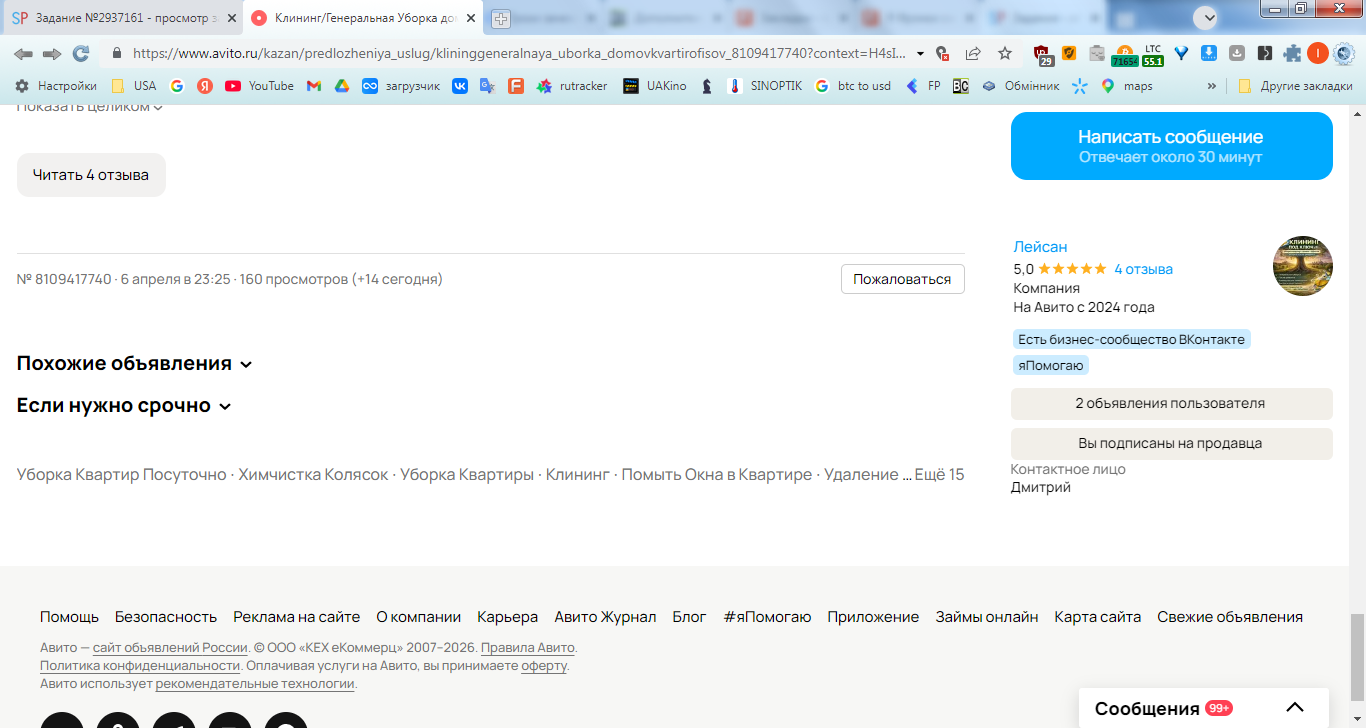Open the USA bookmarks folder

coord(134,86)
